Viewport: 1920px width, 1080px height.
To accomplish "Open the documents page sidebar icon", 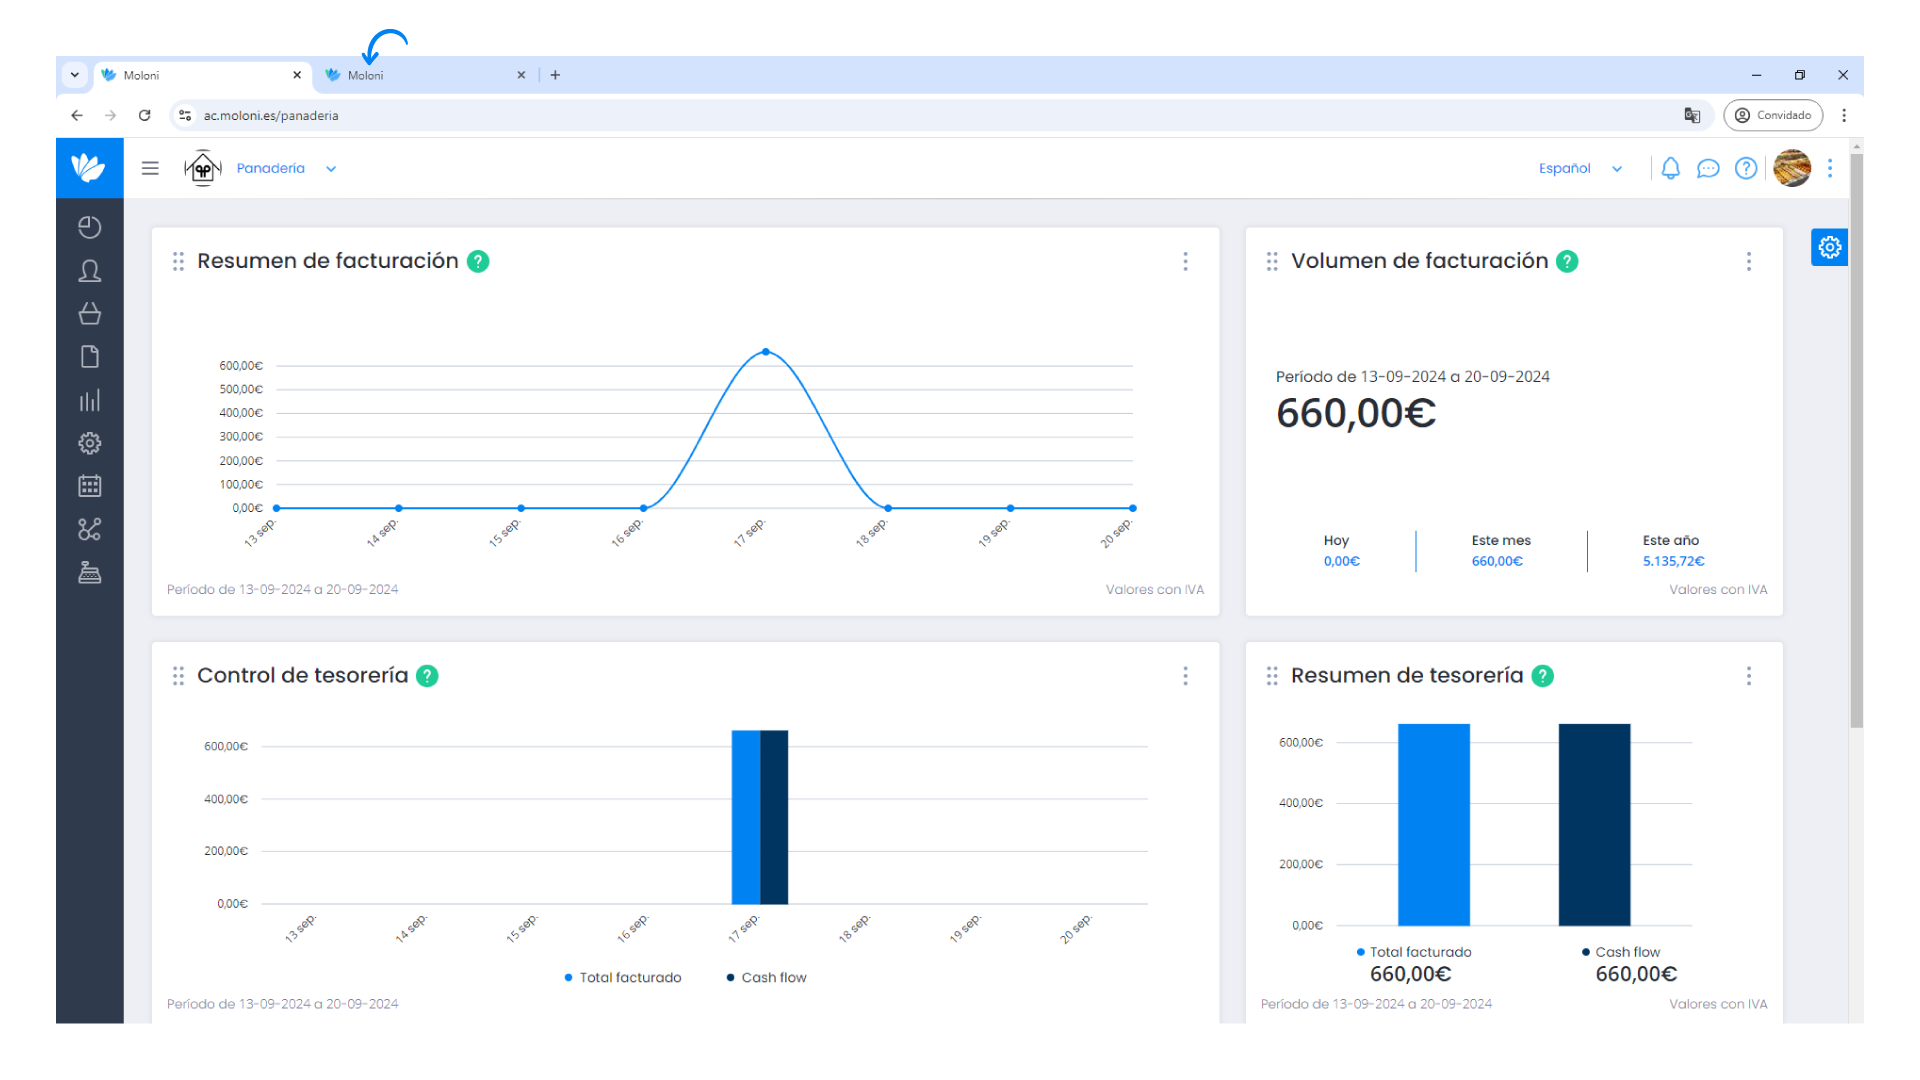I will coord(90,357).
